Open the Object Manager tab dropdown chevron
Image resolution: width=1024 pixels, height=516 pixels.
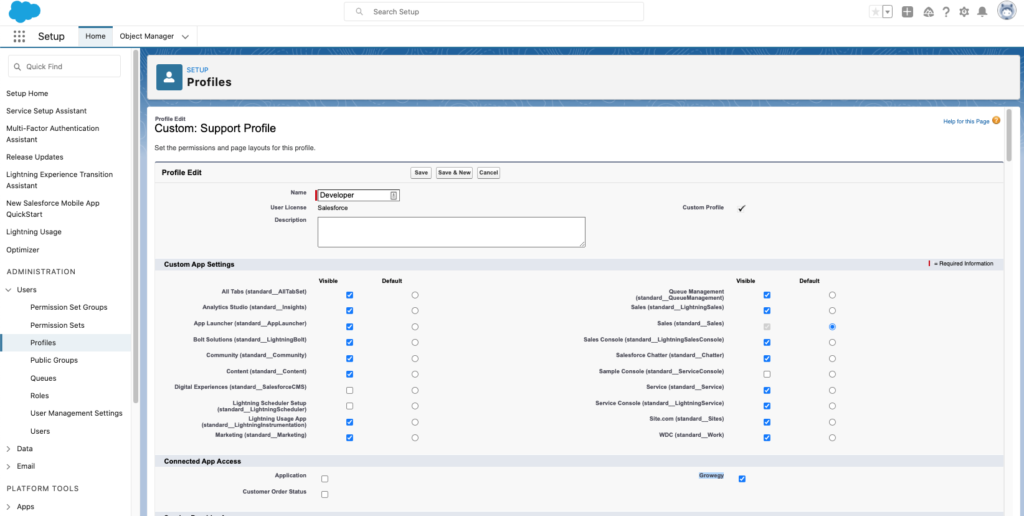[x=185, y=37]
